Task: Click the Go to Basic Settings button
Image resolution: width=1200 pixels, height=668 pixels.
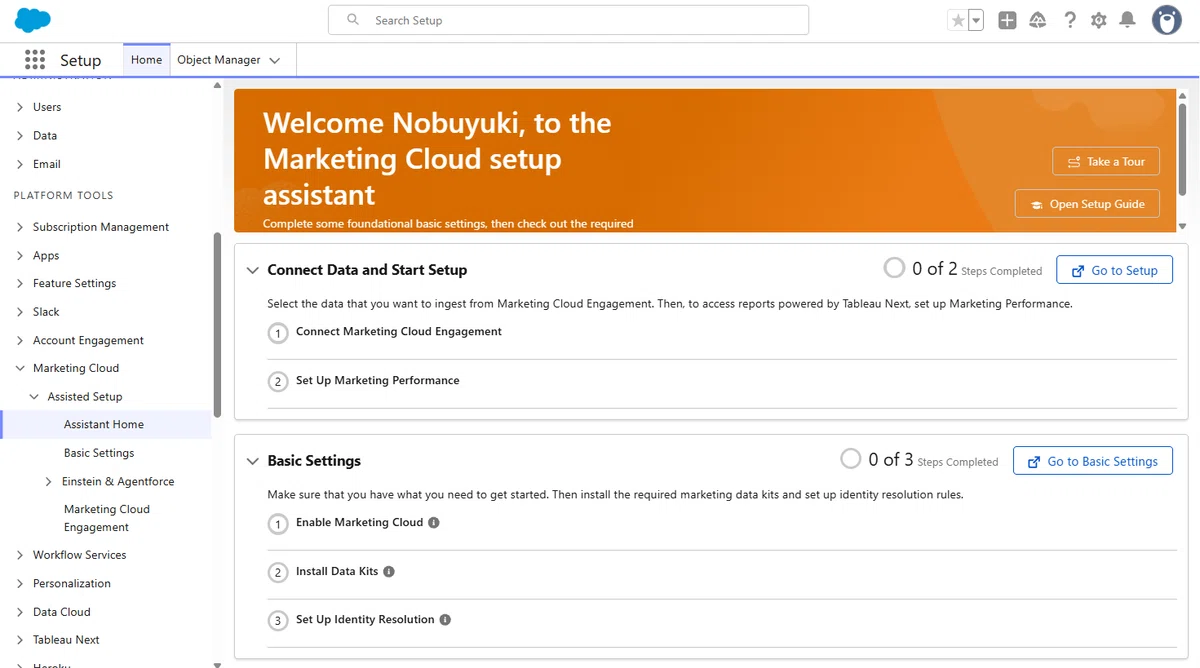Action: [1093, 461]
